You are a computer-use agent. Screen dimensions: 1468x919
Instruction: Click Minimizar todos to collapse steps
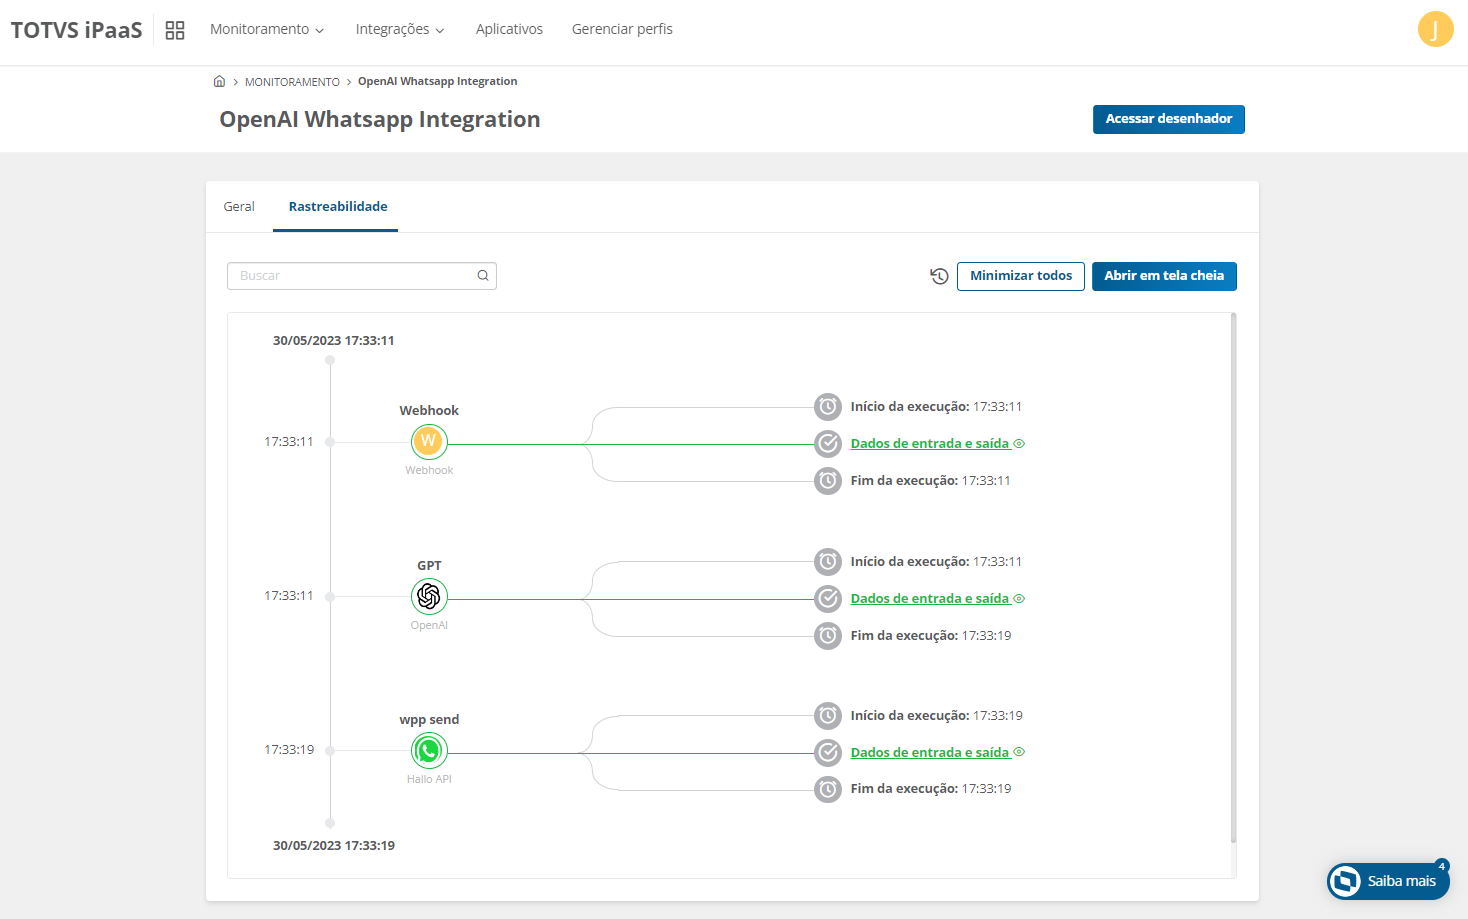(1020, 276)
